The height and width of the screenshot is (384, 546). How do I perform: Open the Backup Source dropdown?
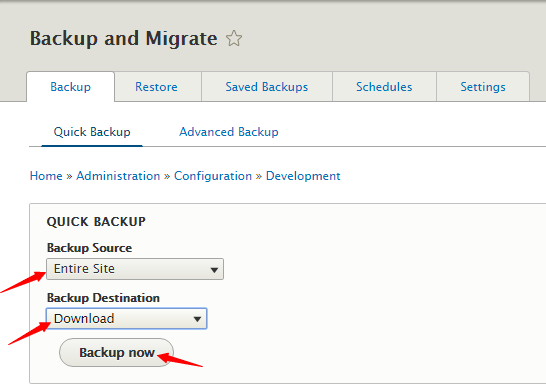click(135, 269)
